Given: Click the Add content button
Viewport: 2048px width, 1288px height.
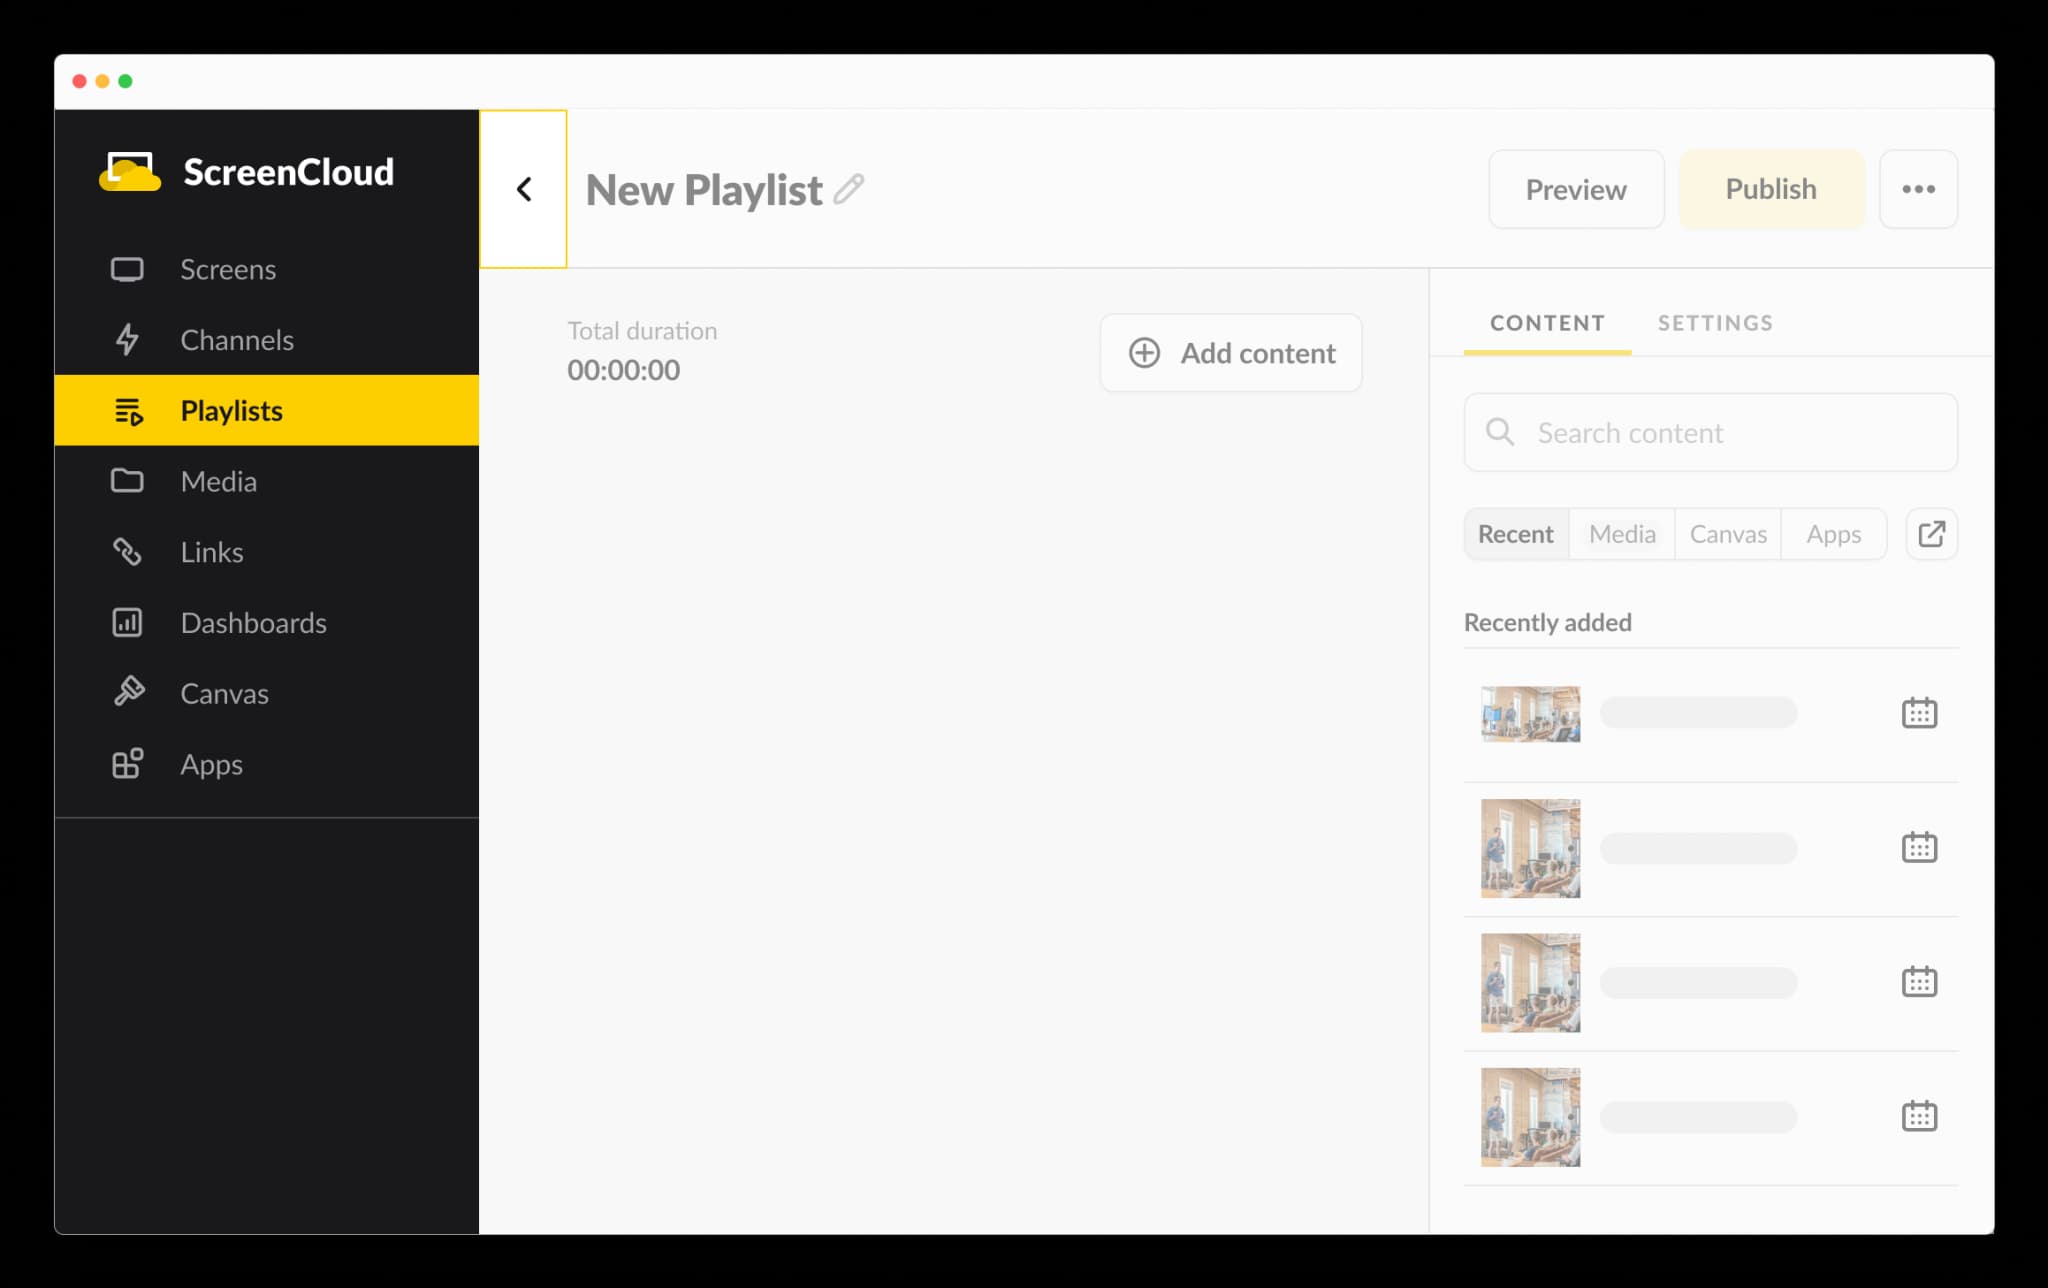Looking at the screenshot, I should pyautogui.click(x=1232, y=353).
